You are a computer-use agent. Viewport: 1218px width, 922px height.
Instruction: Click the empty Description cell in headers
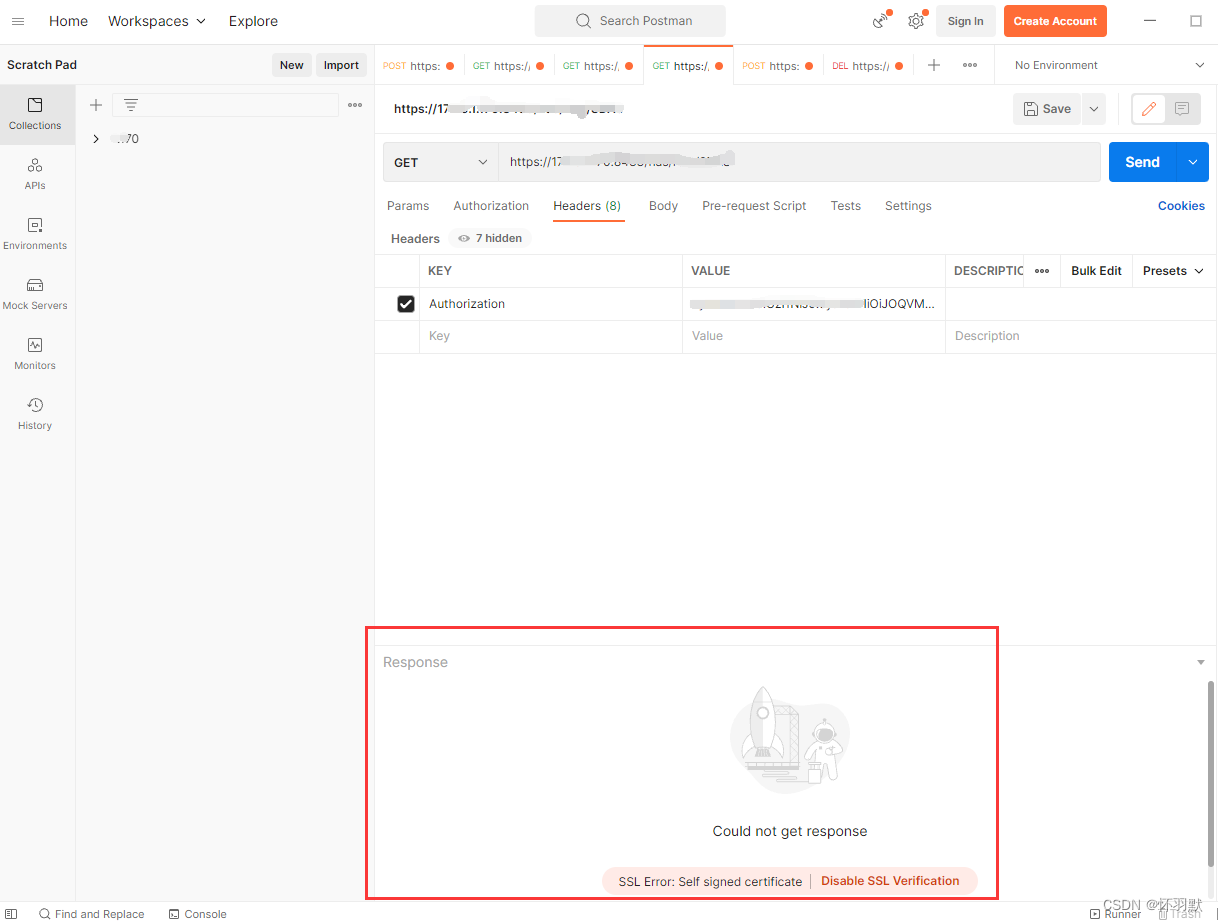(x=1080, y=337)
